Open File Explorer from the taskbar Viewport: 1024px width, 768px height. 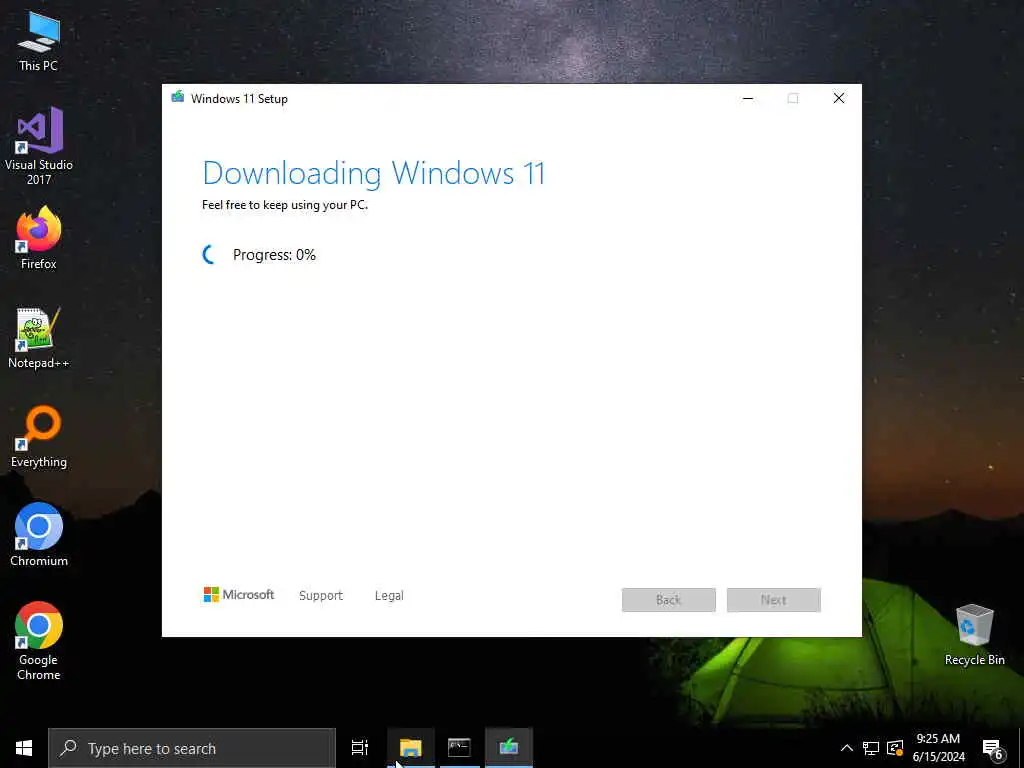[411, 748]
